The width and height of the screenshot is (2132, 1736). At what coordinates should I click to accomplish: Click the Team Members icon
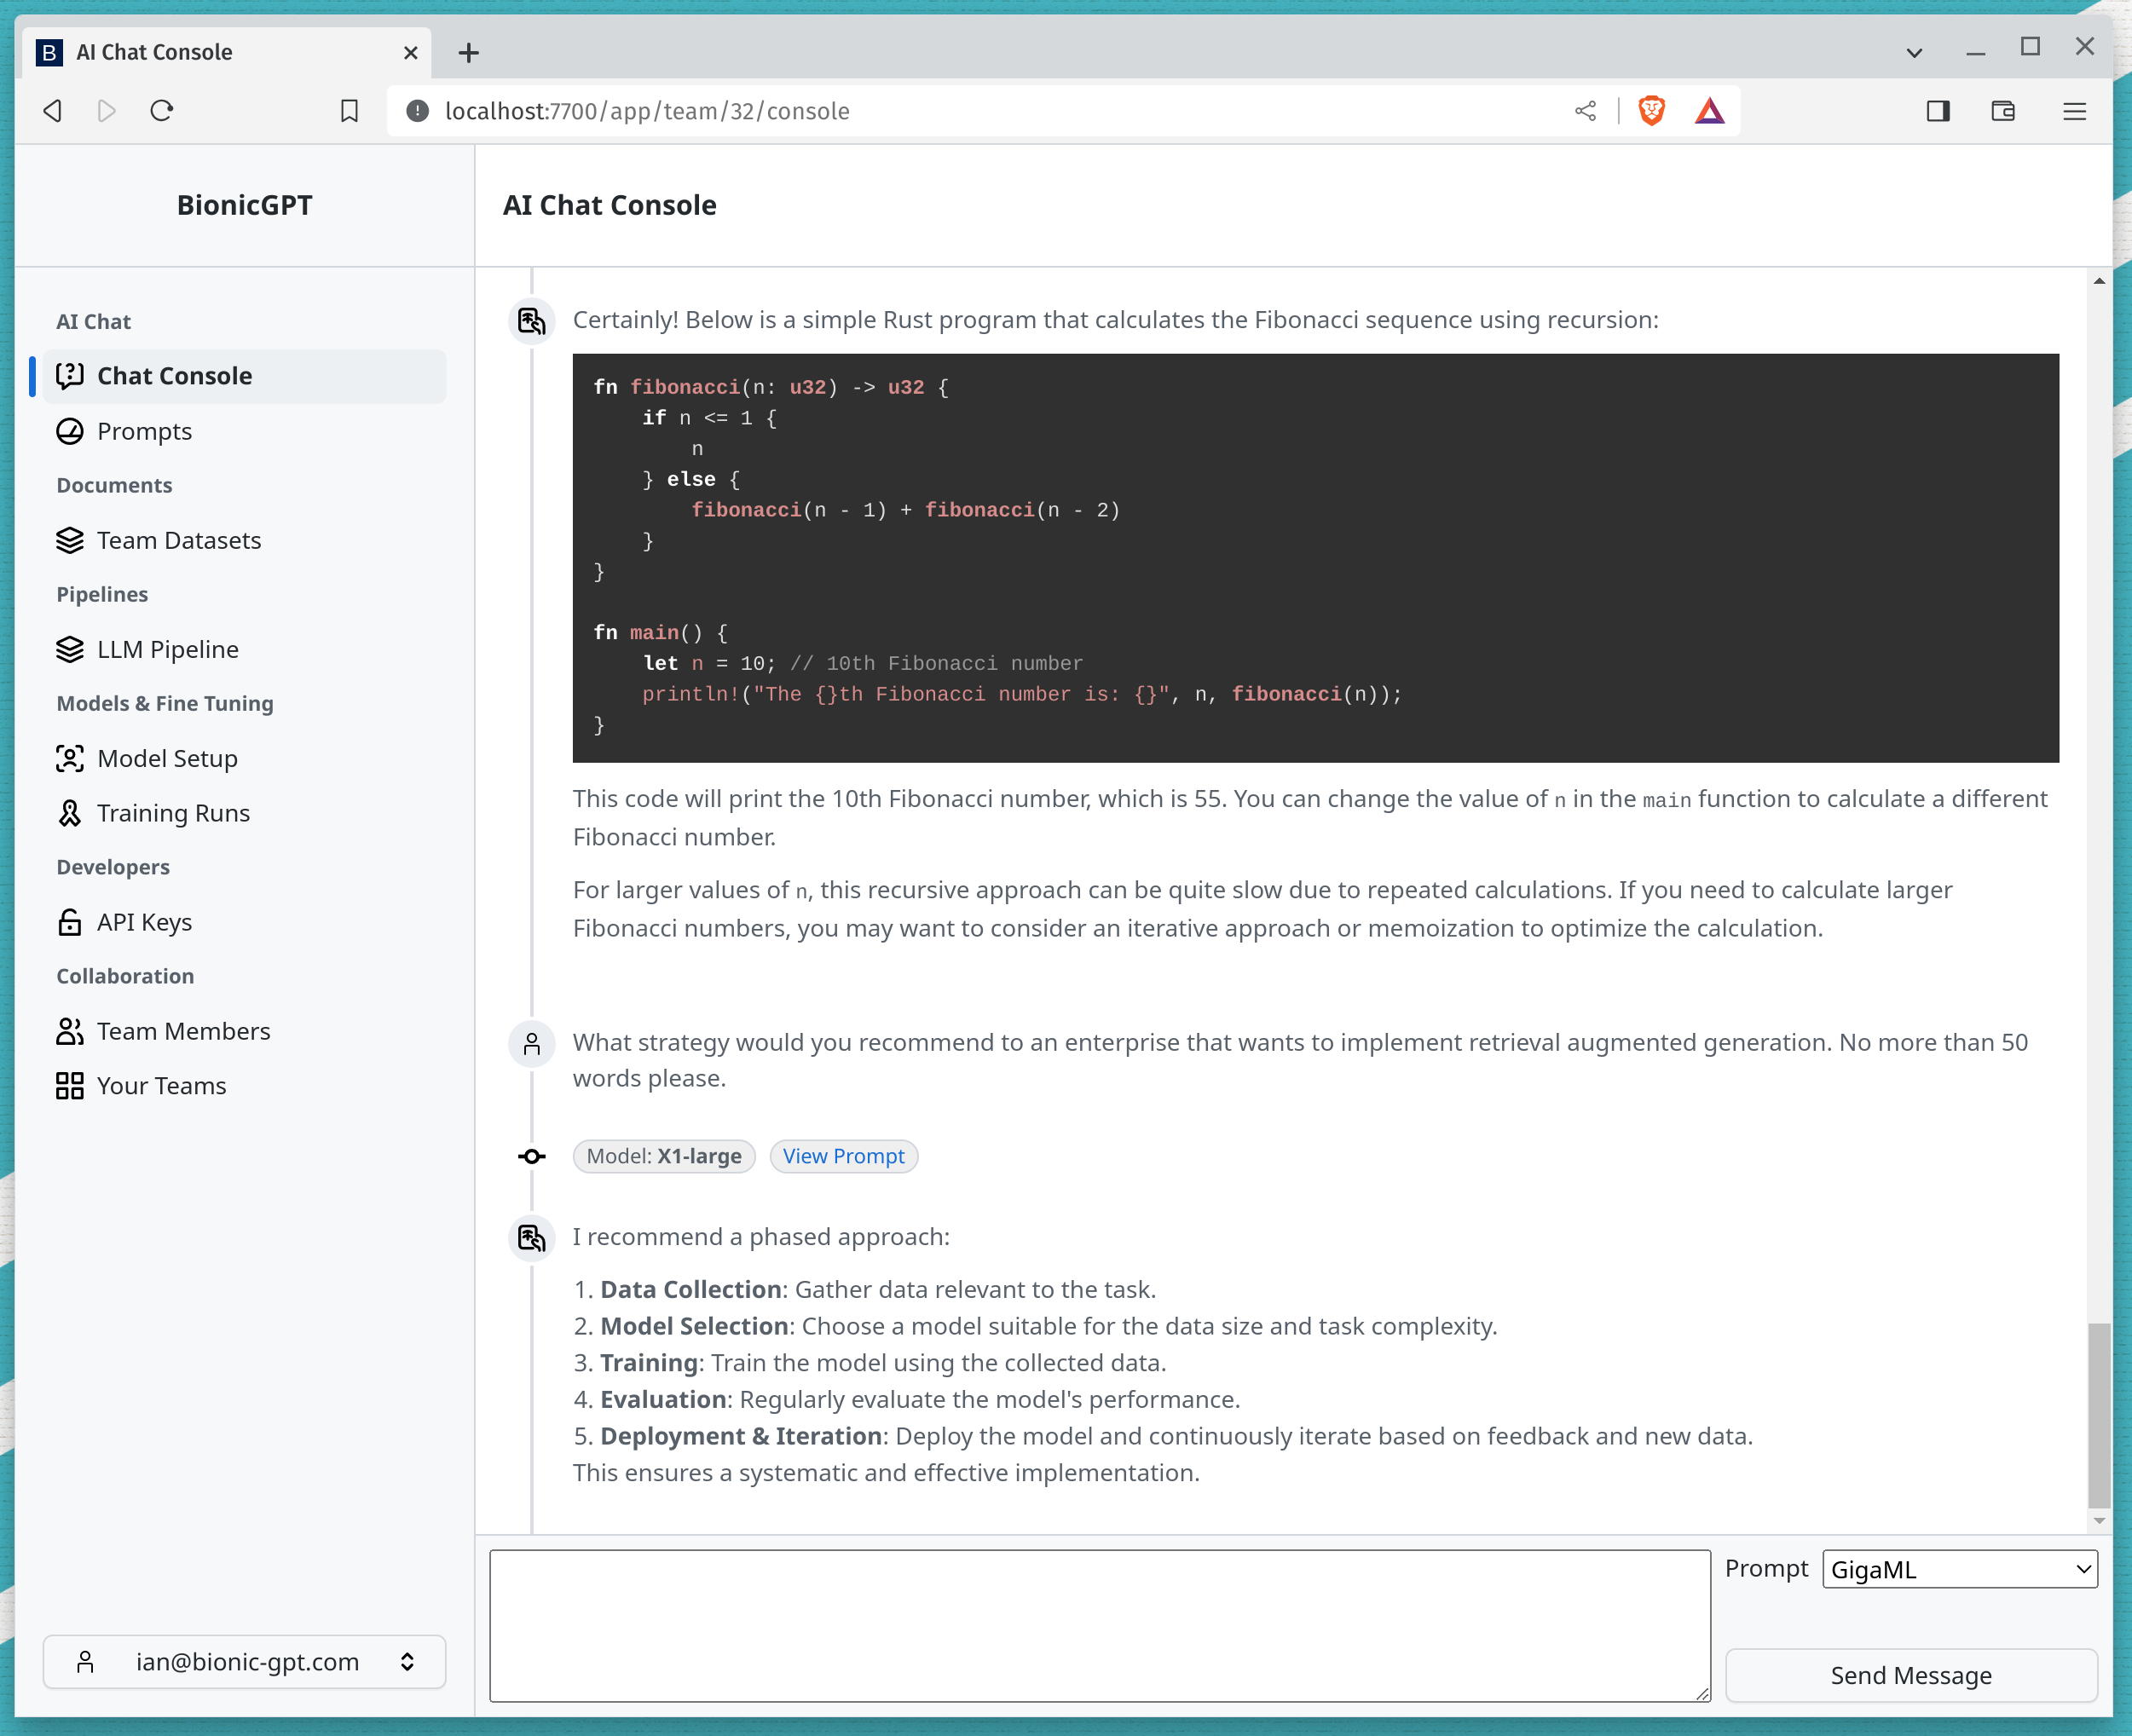[70, 1030]
